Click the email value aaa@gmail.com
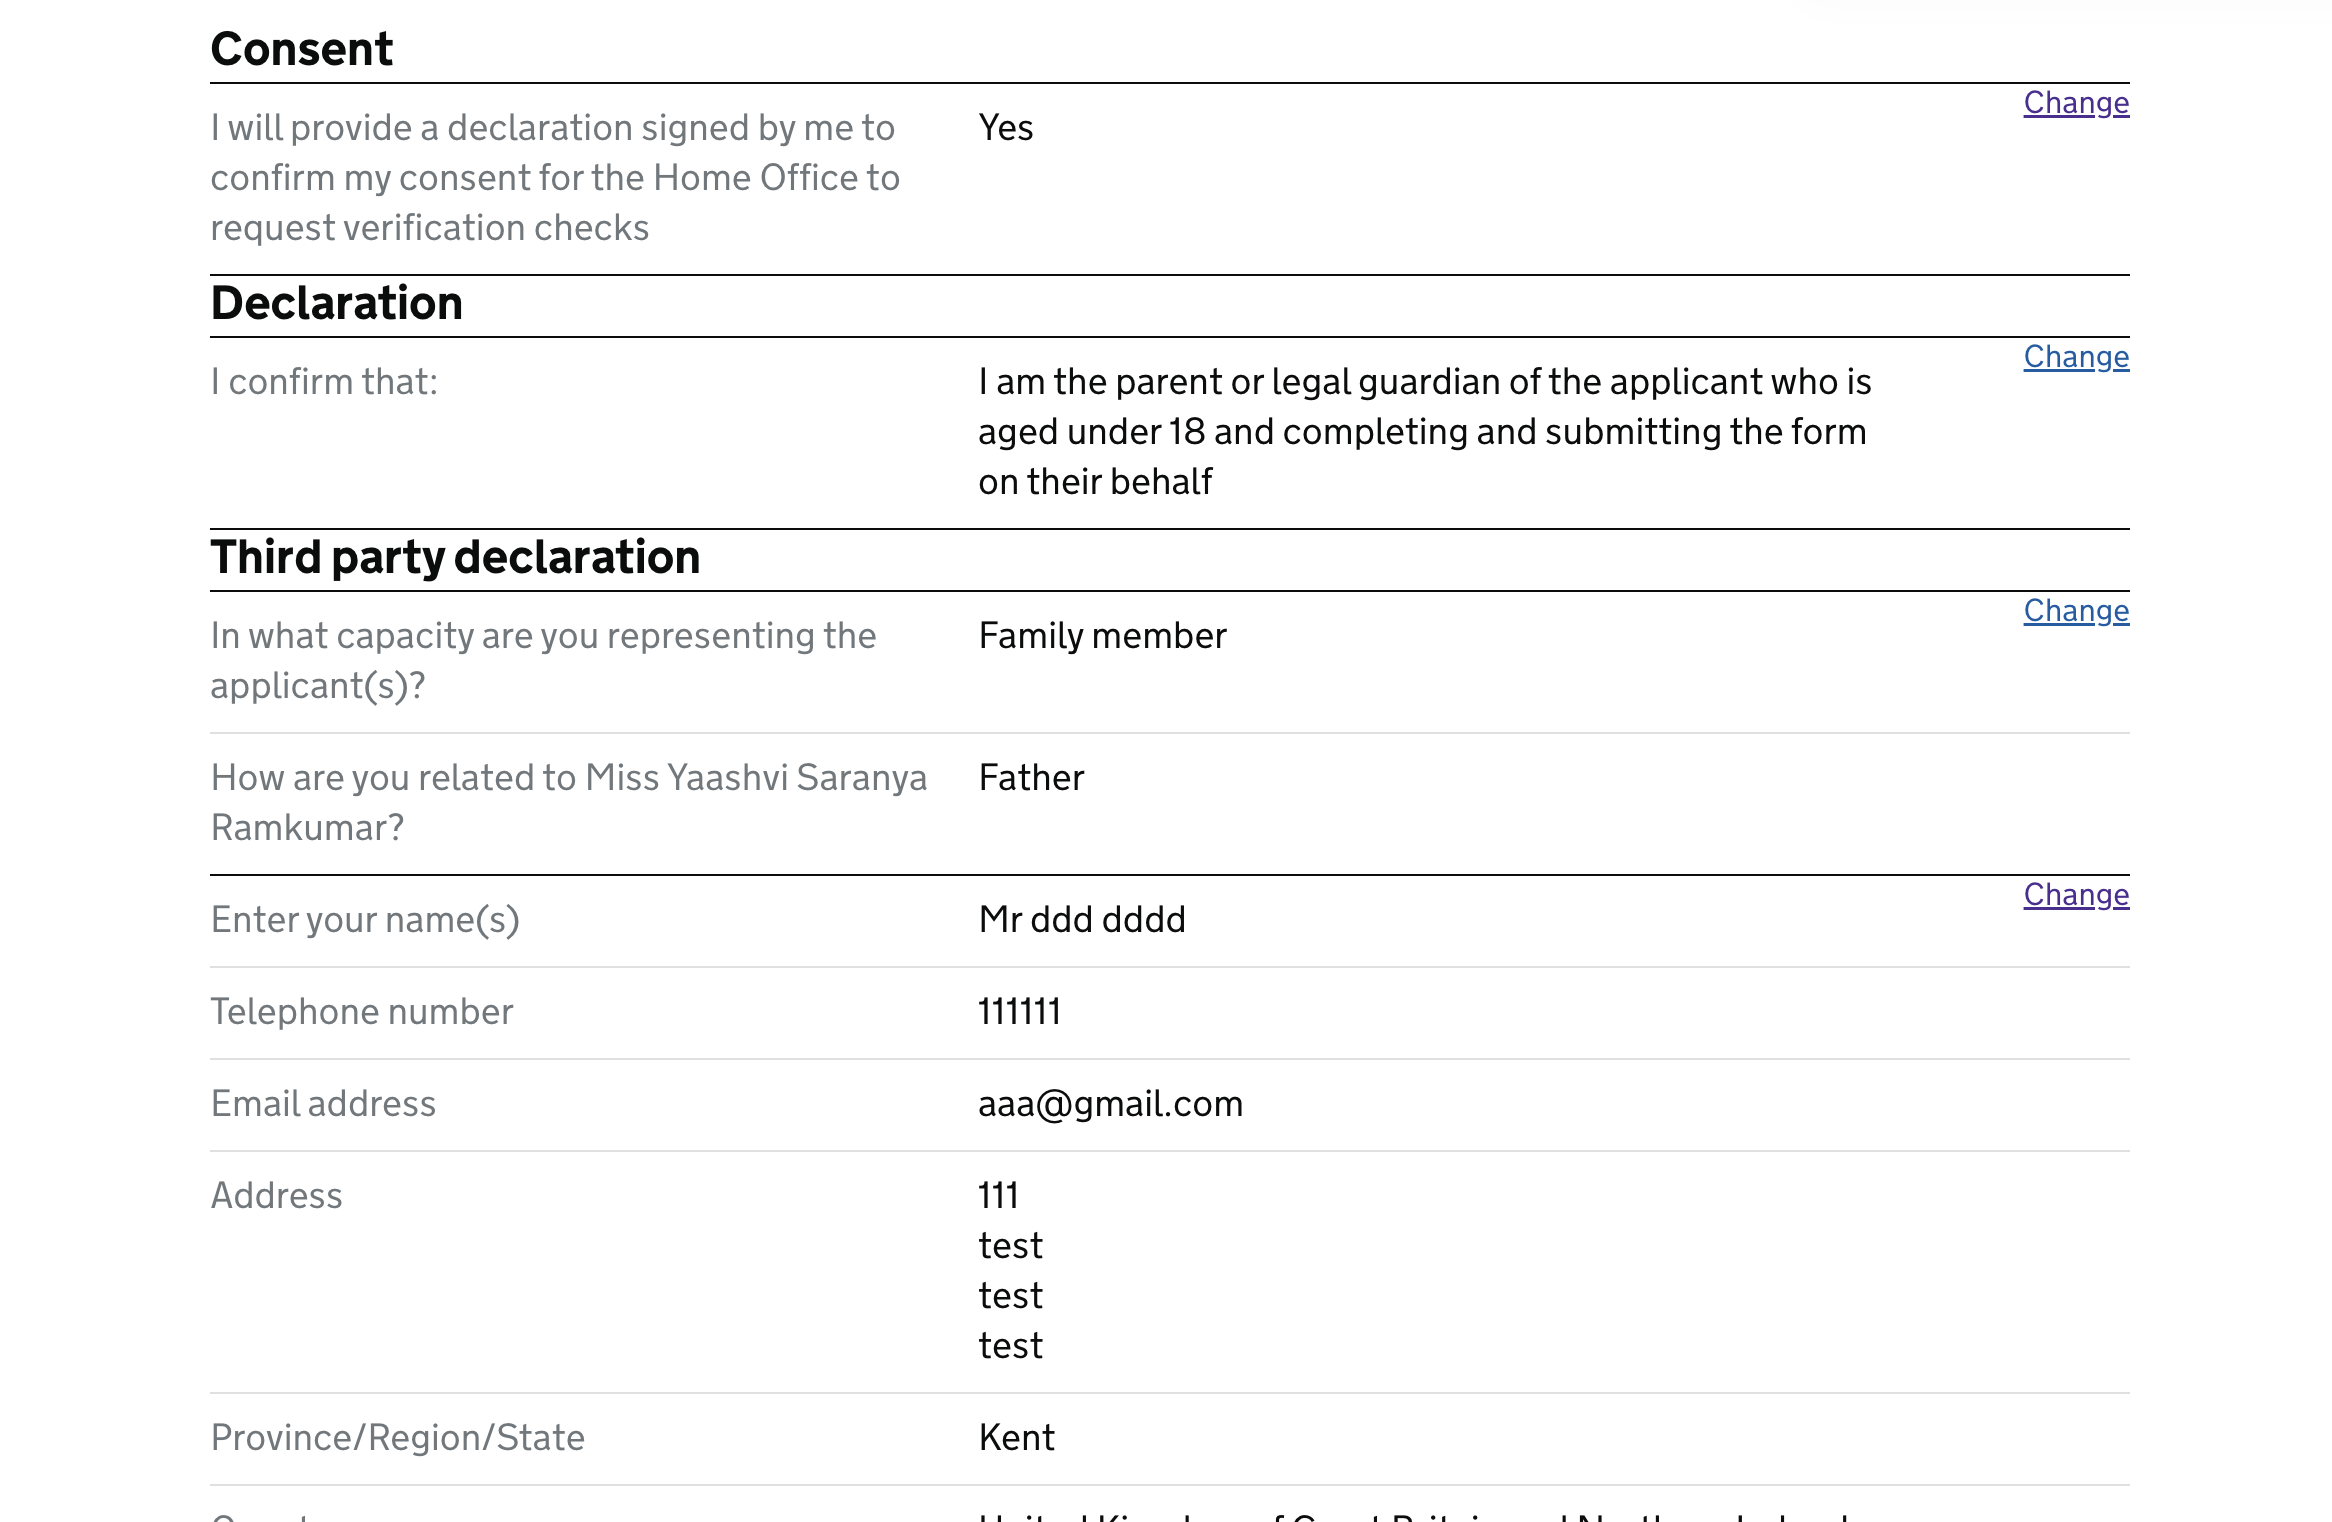This screenshot has height=1522, width=2332. tap(1110, 1104)
